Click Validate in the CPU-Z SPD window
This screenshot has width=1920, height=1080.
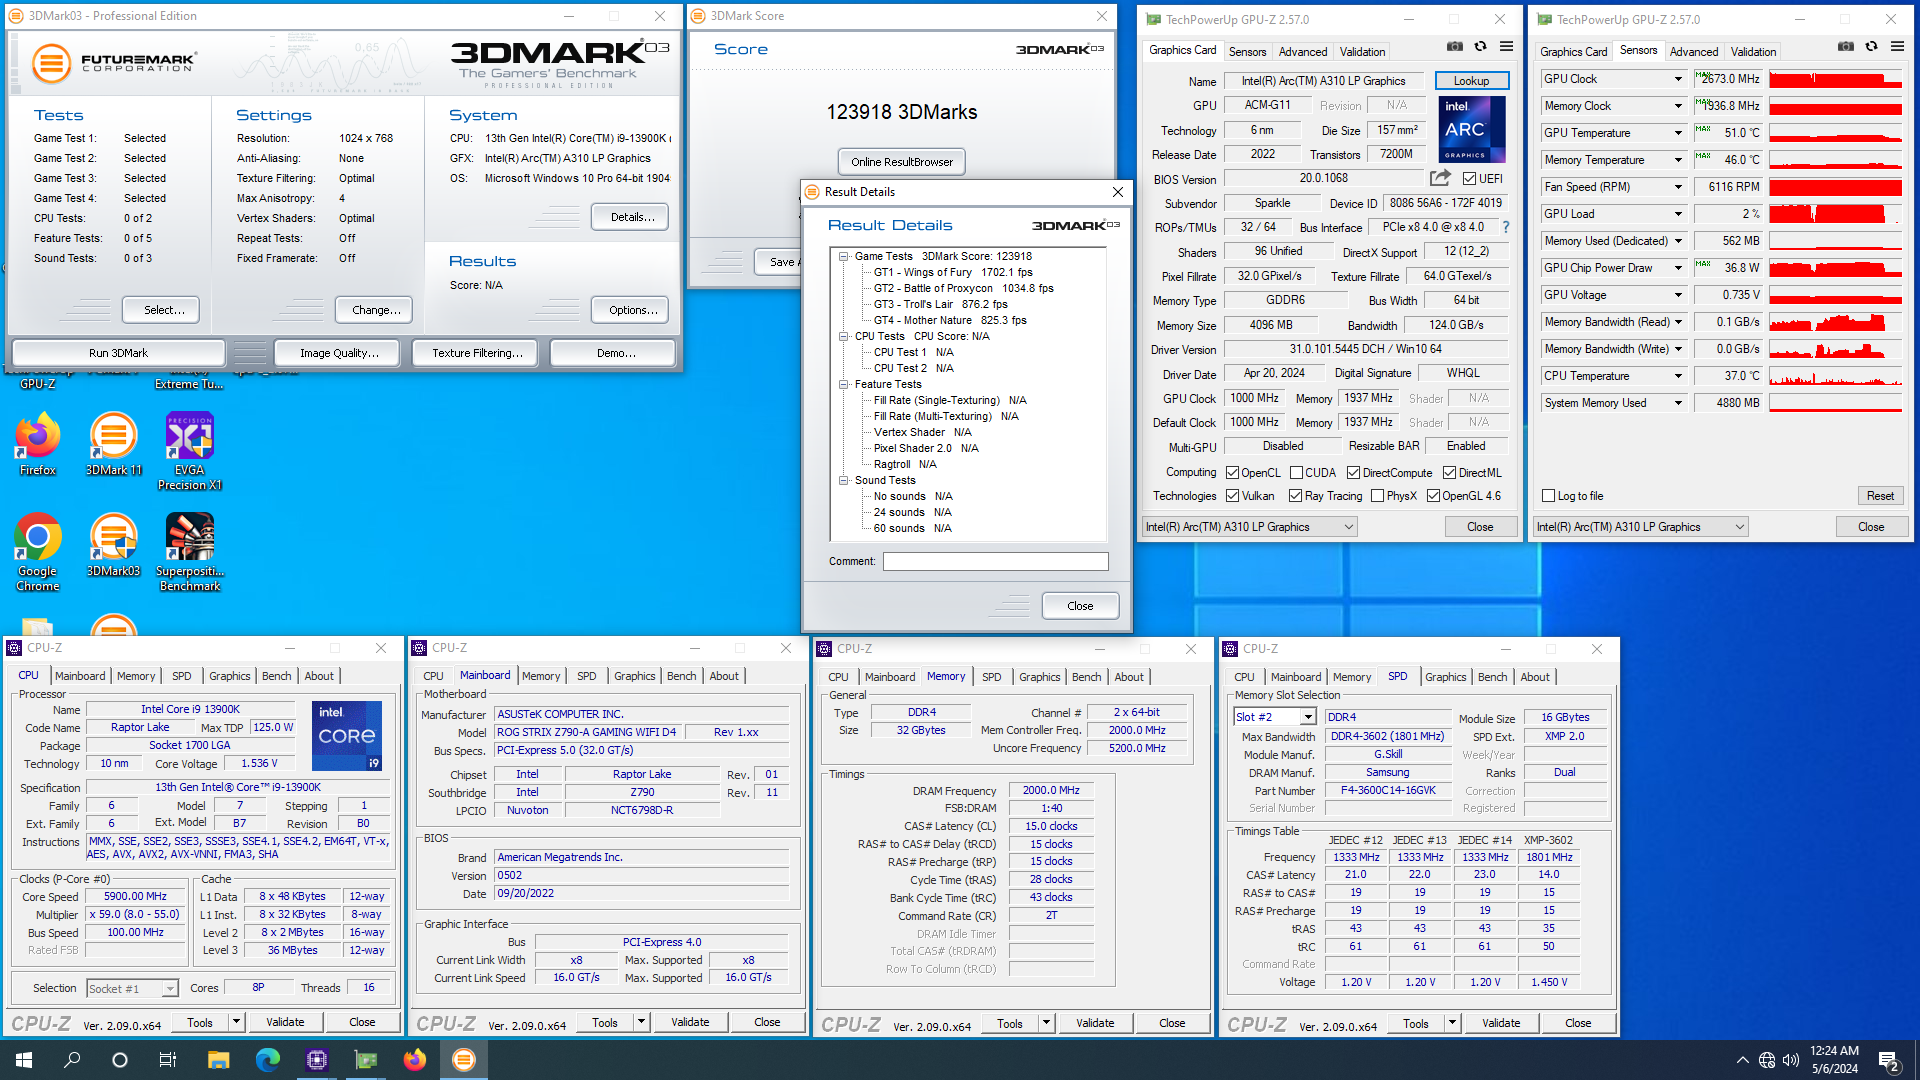pos(1501,1023)
